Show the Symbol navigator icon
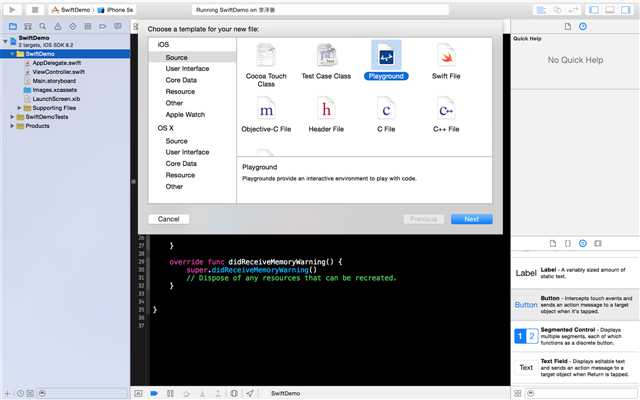The image size is (640, 400). 28,27
